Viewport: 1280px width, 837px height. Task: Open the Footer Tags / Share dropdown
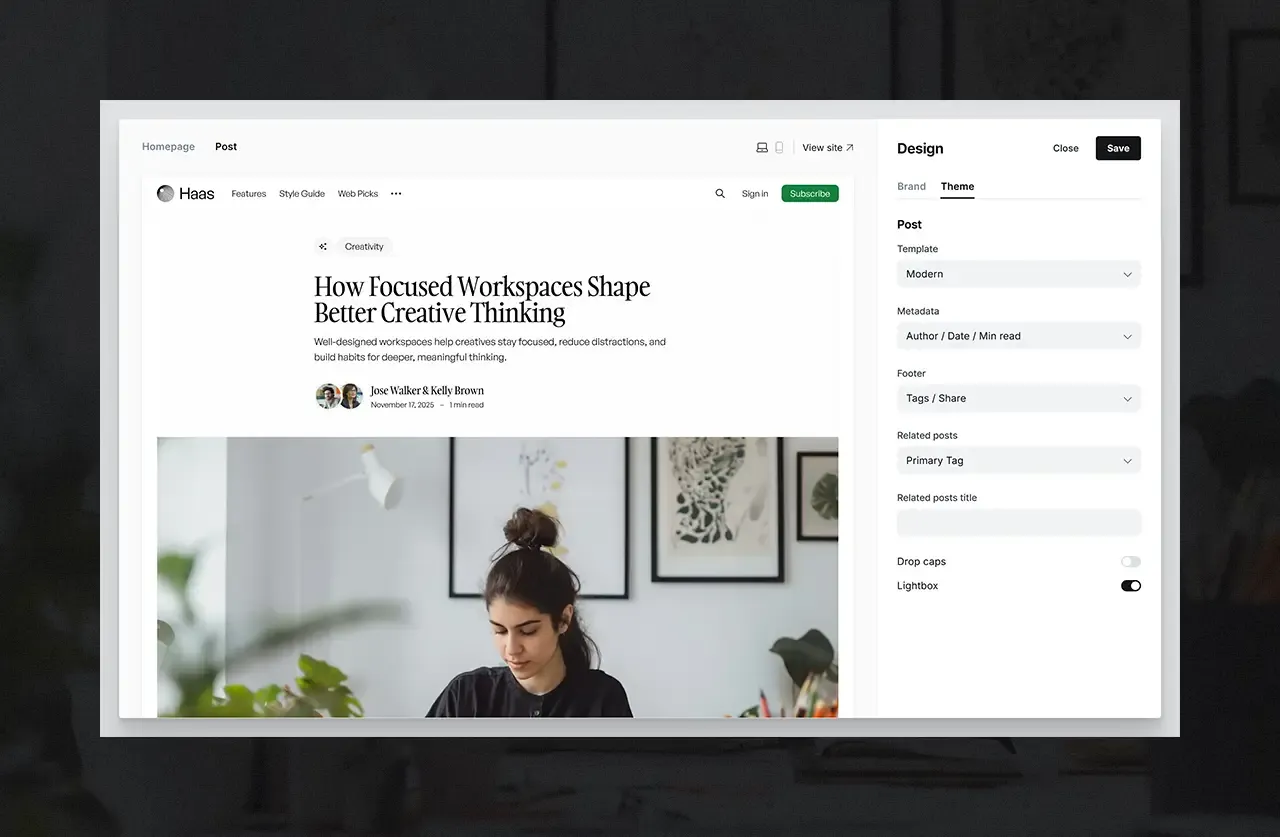(x=1018, y=398)
